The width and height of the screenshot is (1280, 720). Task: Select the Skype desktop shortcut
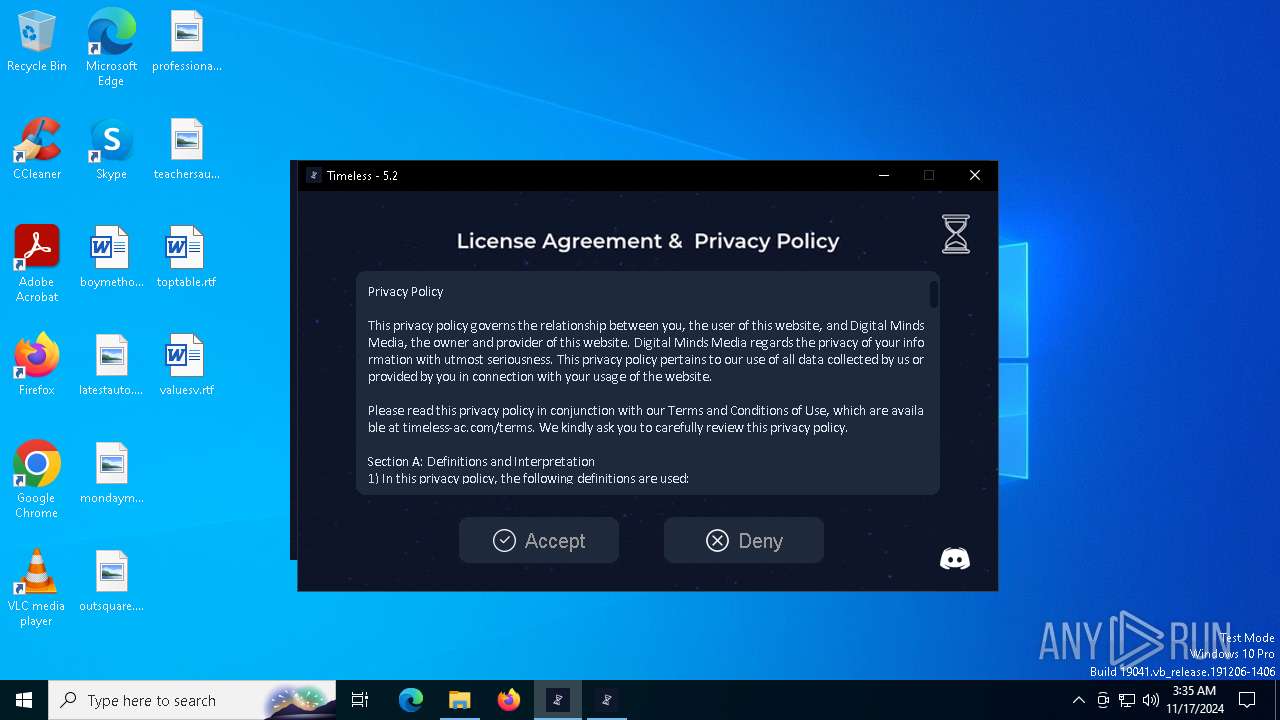tap(111, 149)
